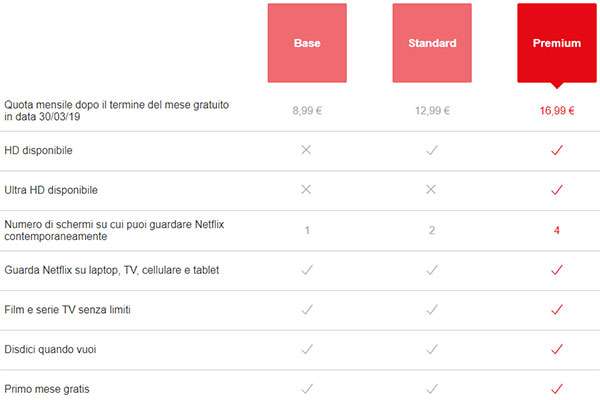Click Premium plan HD available red checkmark
The width and height of the screenshot is (600, 400).
click(557, 150)
